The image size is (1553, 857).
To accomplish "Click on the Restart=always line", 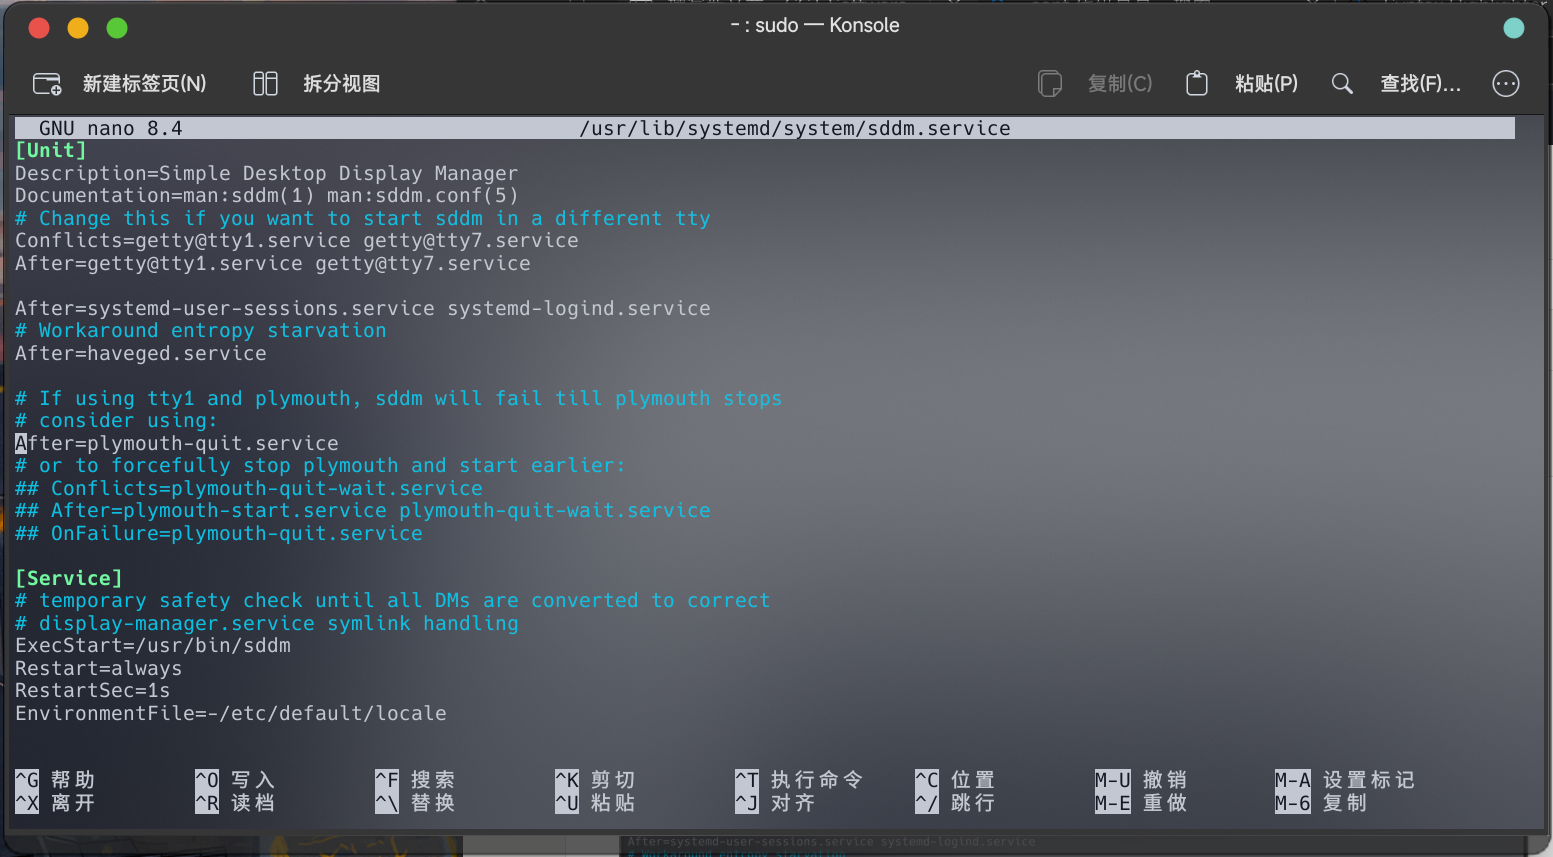I will pos(98,669).
